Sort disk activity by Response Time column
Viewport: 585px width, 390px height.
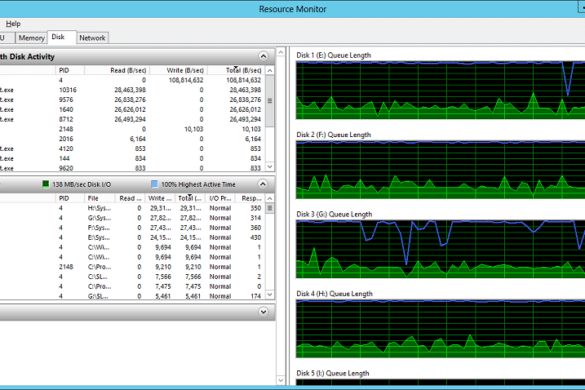251,198
